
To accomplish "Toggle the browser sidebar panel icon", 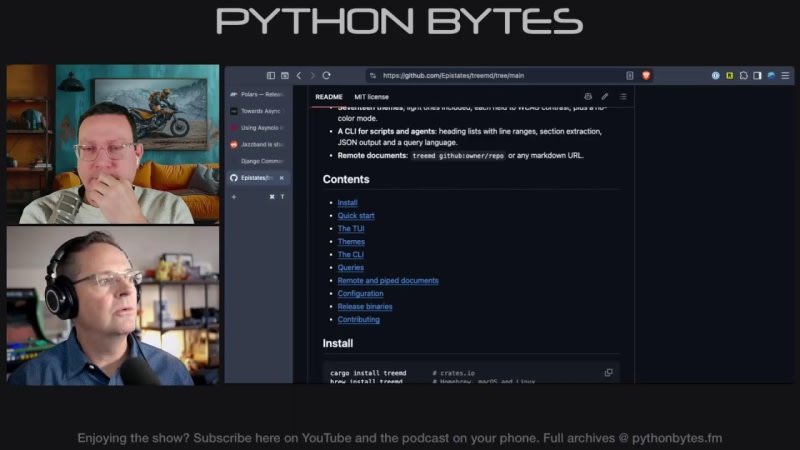I will pyautogui.click(x=271, y=76).
